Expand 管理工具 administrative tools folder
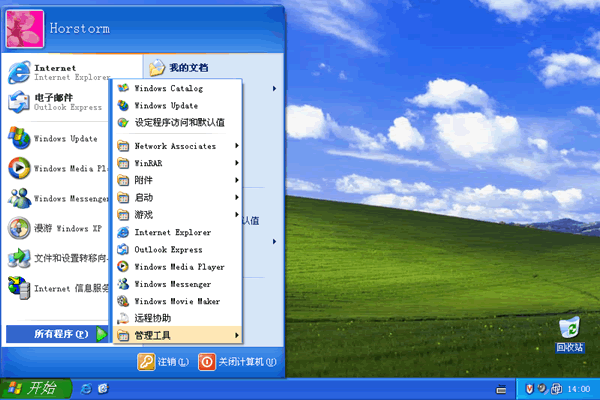The height and width of the screenshot is (400, 600). click(x=178, y=336)
